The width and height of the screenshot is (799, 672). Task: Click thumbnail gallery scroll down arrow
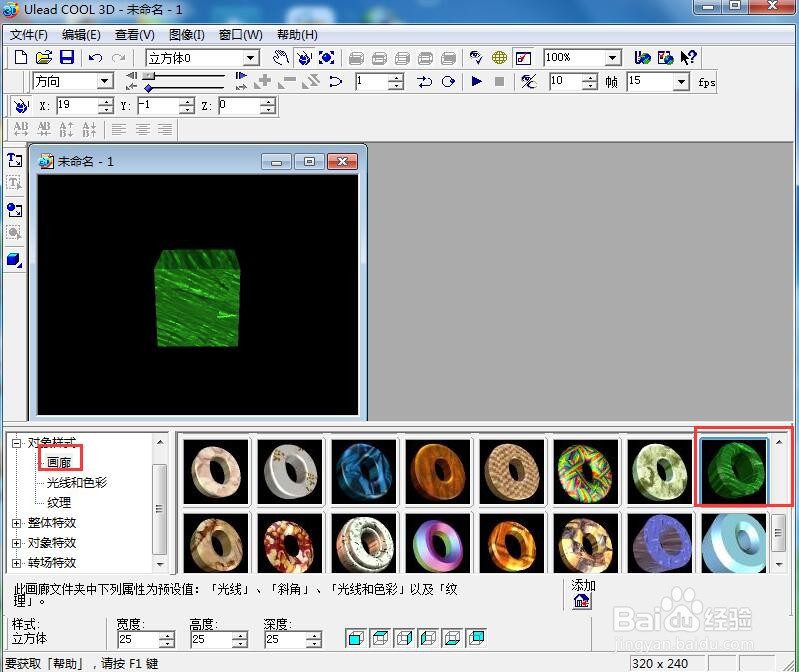click(779, 564)
